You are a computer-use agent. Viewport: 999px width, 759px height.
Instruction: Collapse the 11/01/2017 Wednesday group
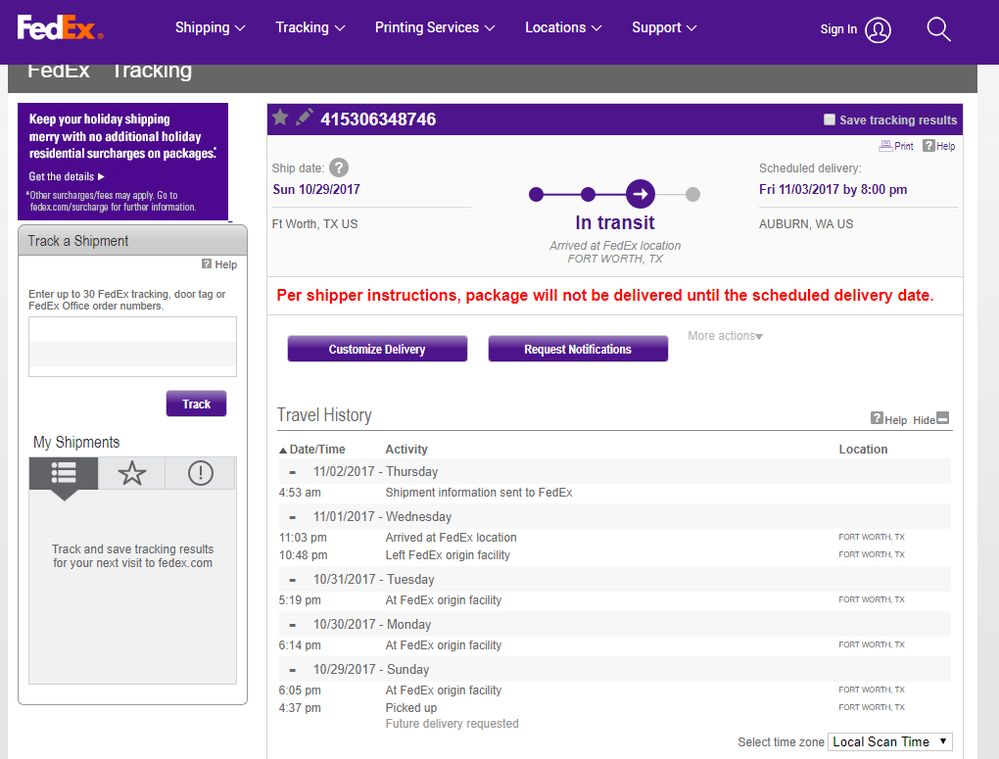point(292,517)
